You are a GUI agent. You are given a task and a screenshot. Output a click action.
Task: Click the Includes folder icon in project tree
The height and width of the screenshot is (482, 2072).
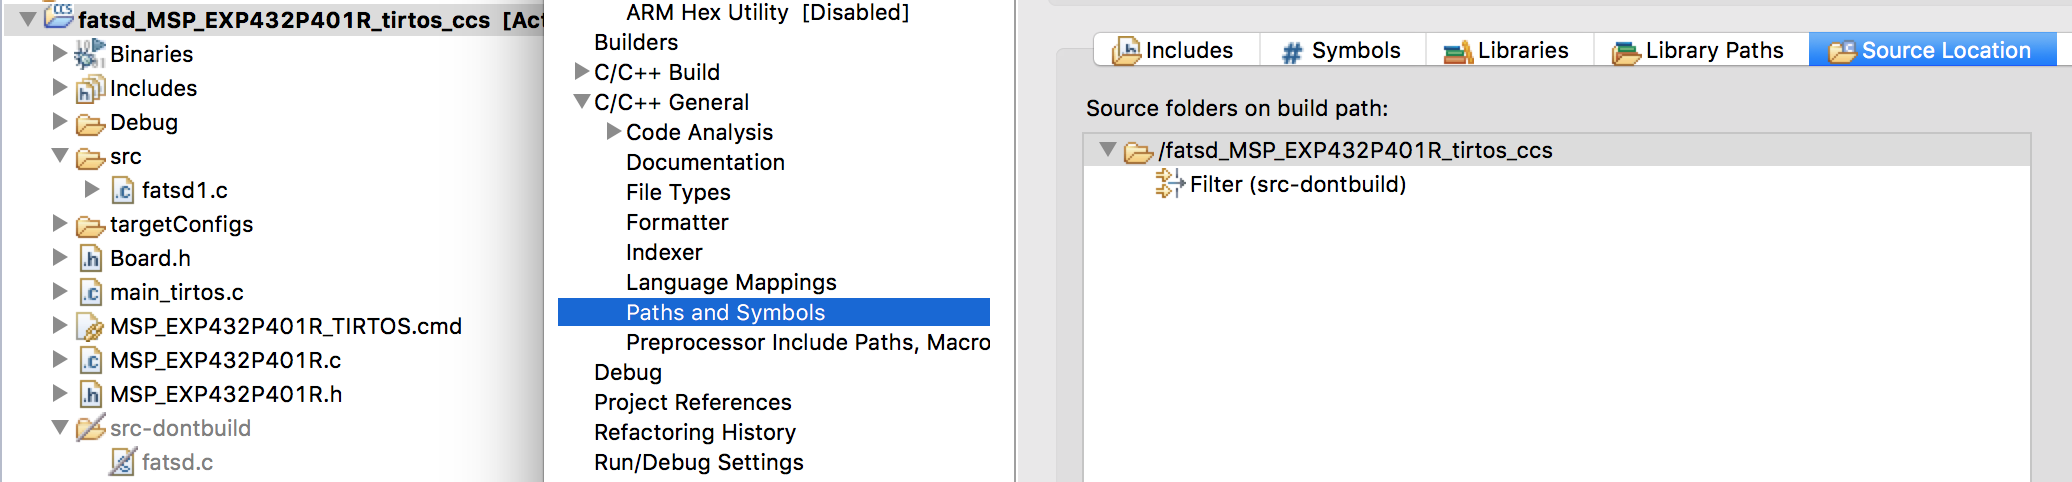click(x=90, y=88)
